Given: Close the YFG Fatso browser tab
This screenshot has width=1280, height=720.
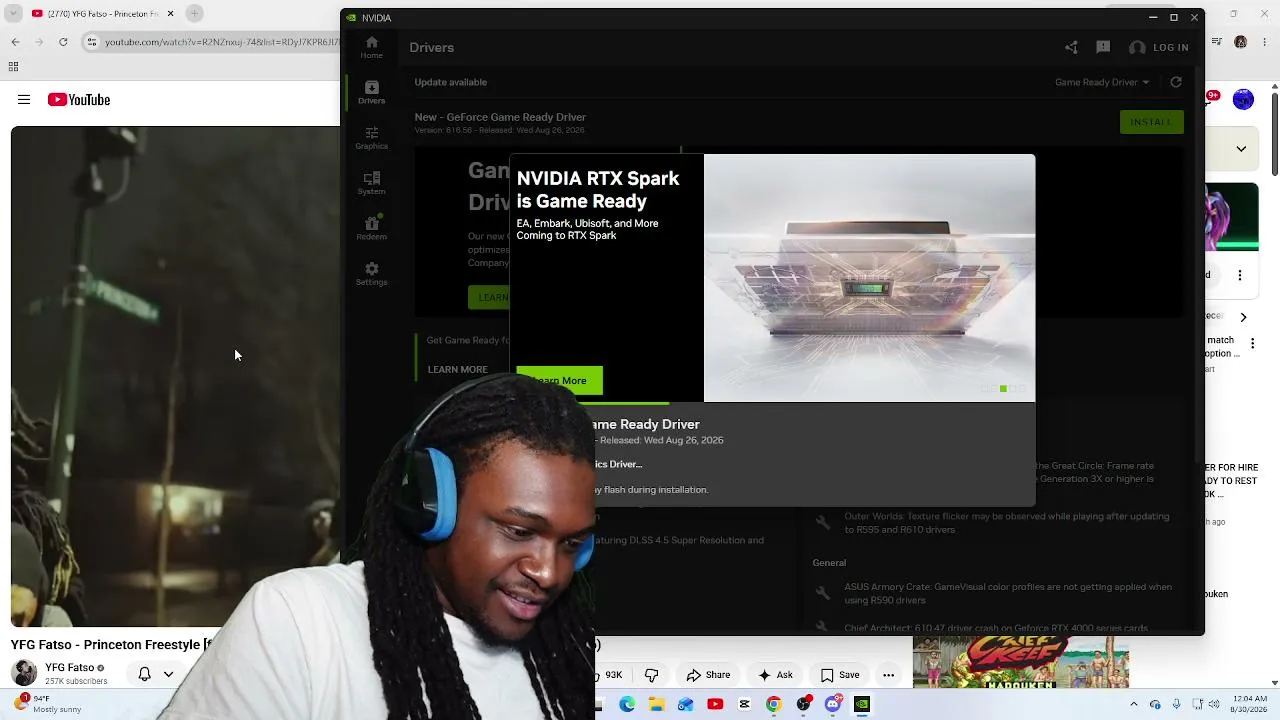Looking at the screenshot, I should (x=170, y=13).
